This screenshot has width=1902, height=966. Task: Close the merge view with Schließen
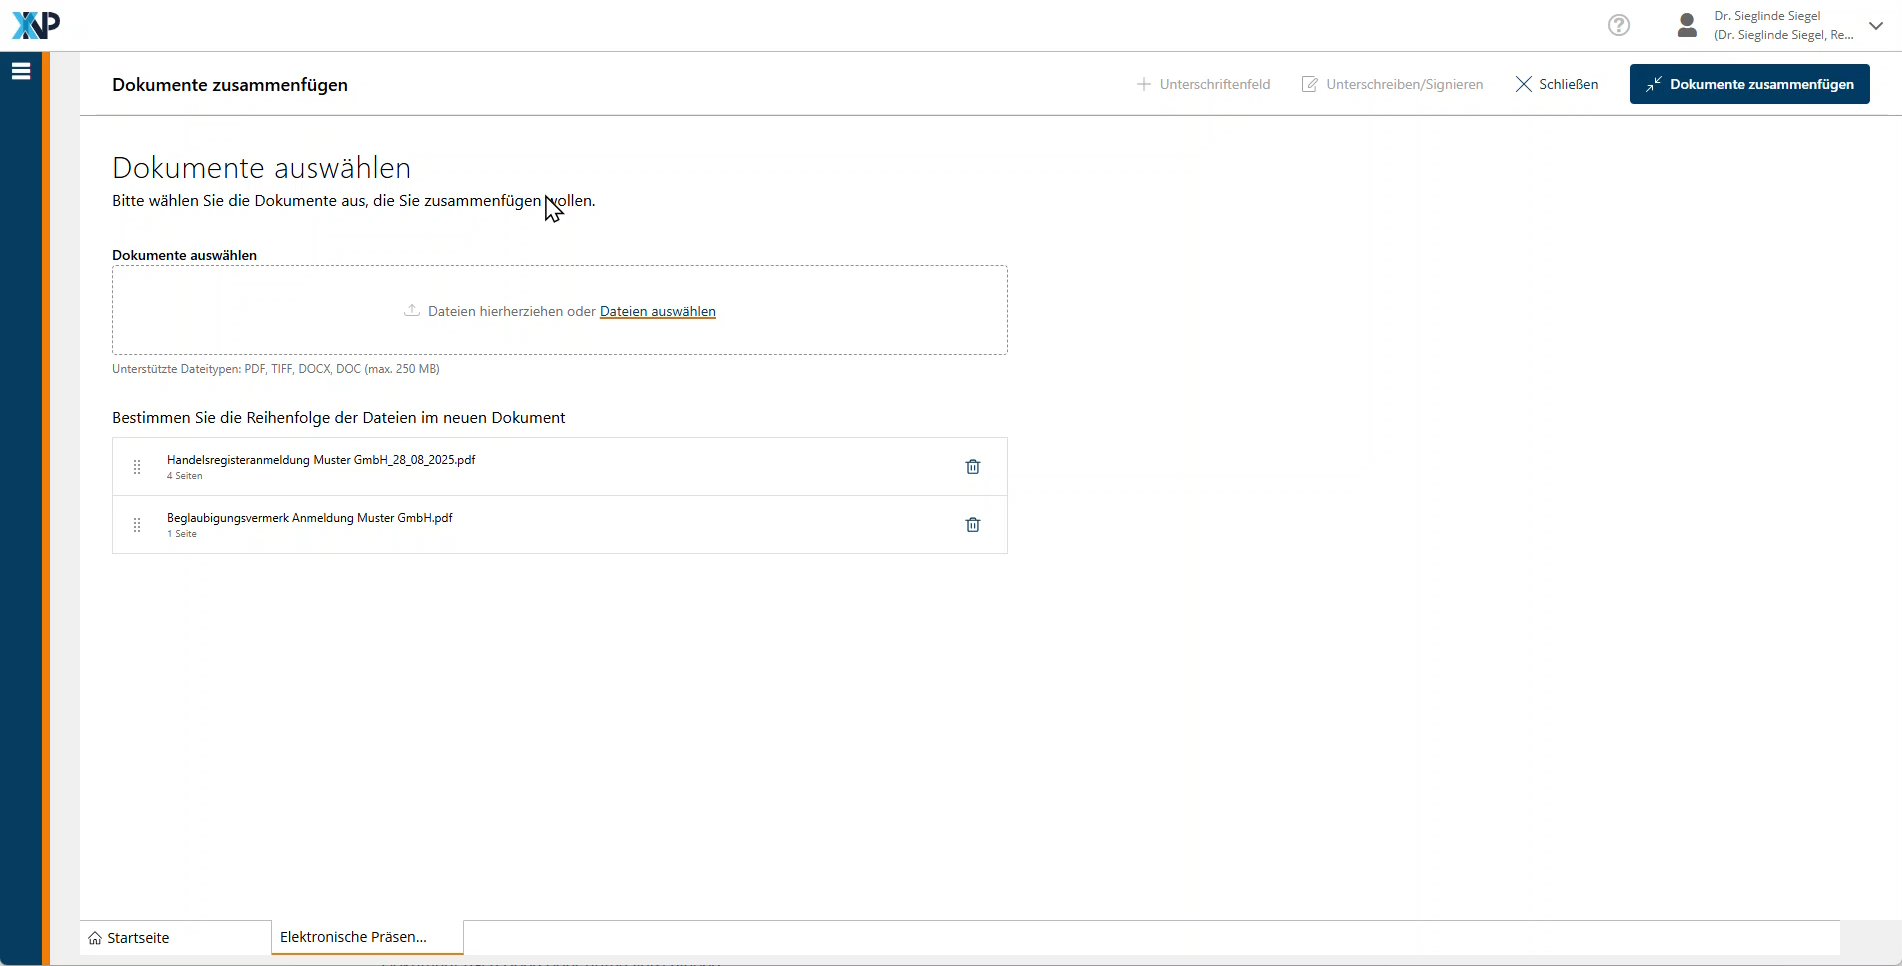click(x=1557, y=84)
